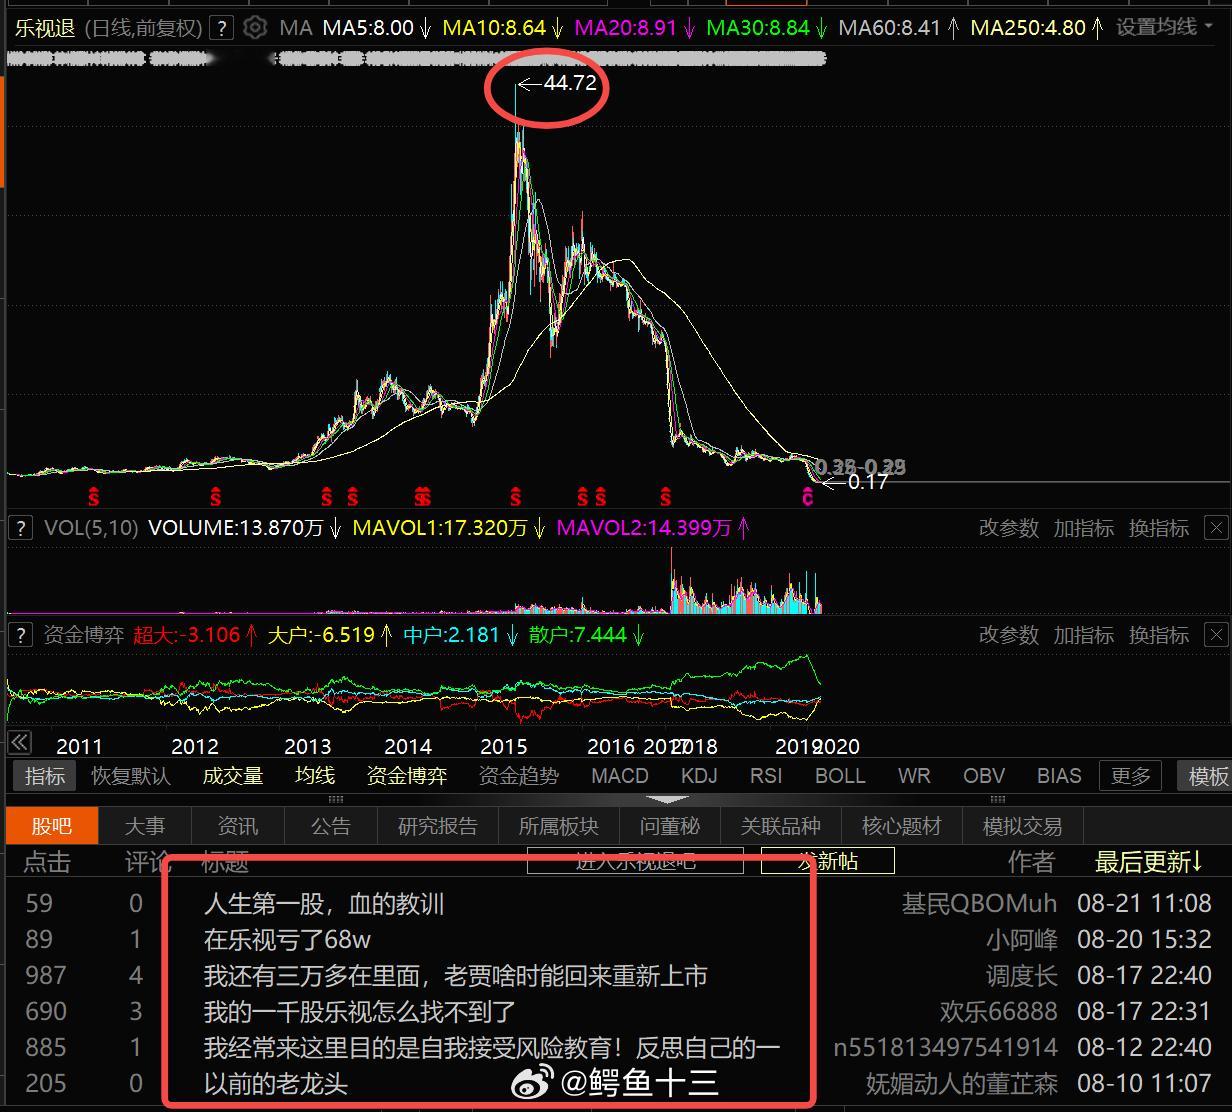This screenshot has width=1232, height=1112.
Task: Open post 以前的老龙头
Action: (x=276, y=1084)
